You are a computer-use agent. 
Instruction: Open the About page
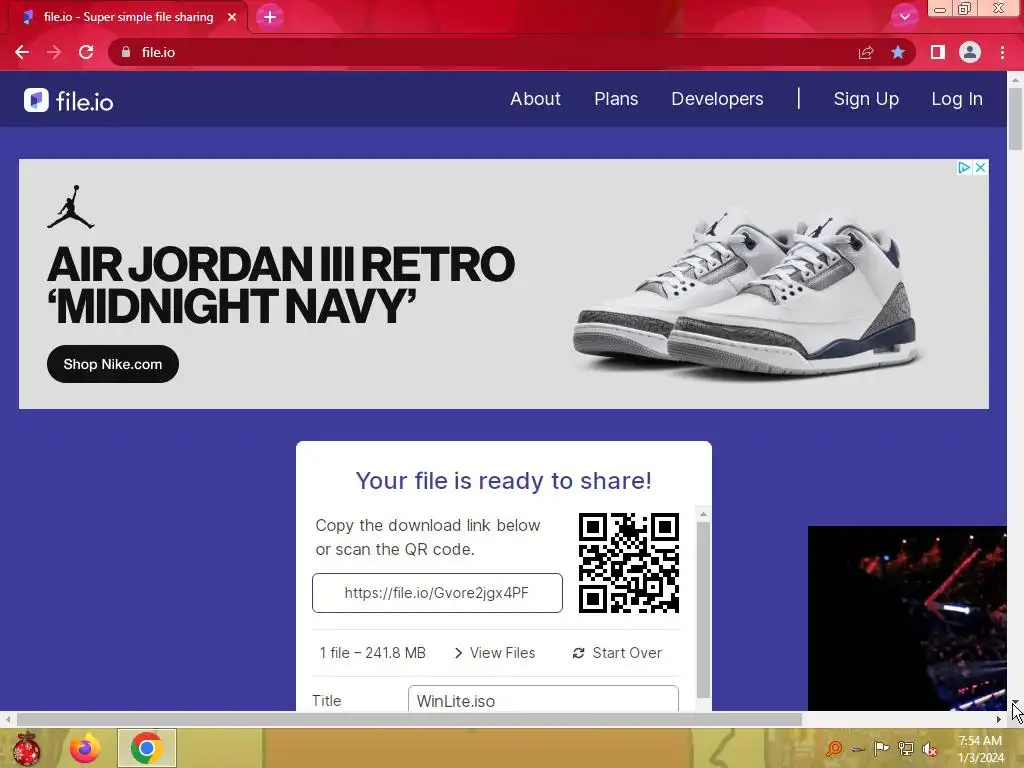tap(536, 99)
